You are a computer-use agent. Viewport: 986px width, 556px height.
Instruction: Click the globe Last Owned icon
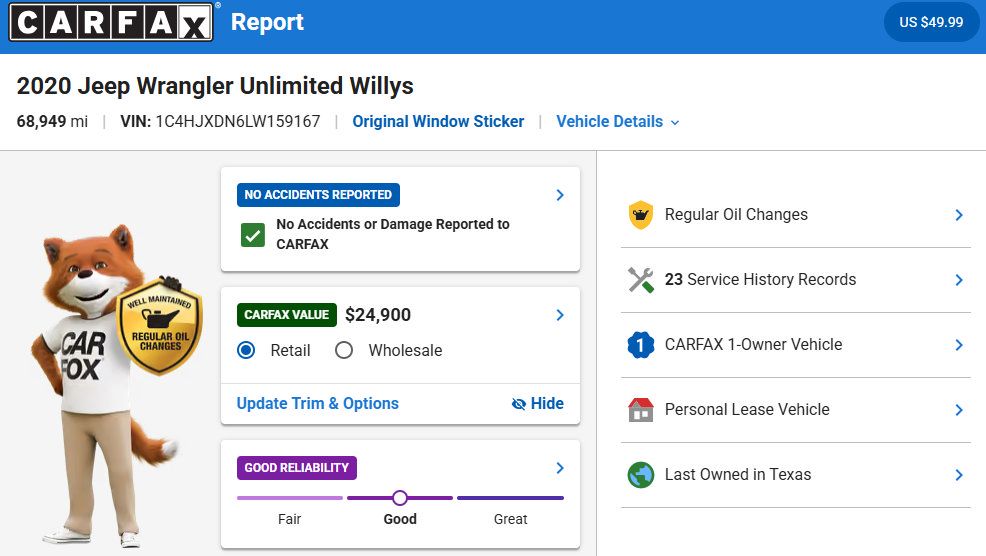pyautogui.click(x=641, y=475)
